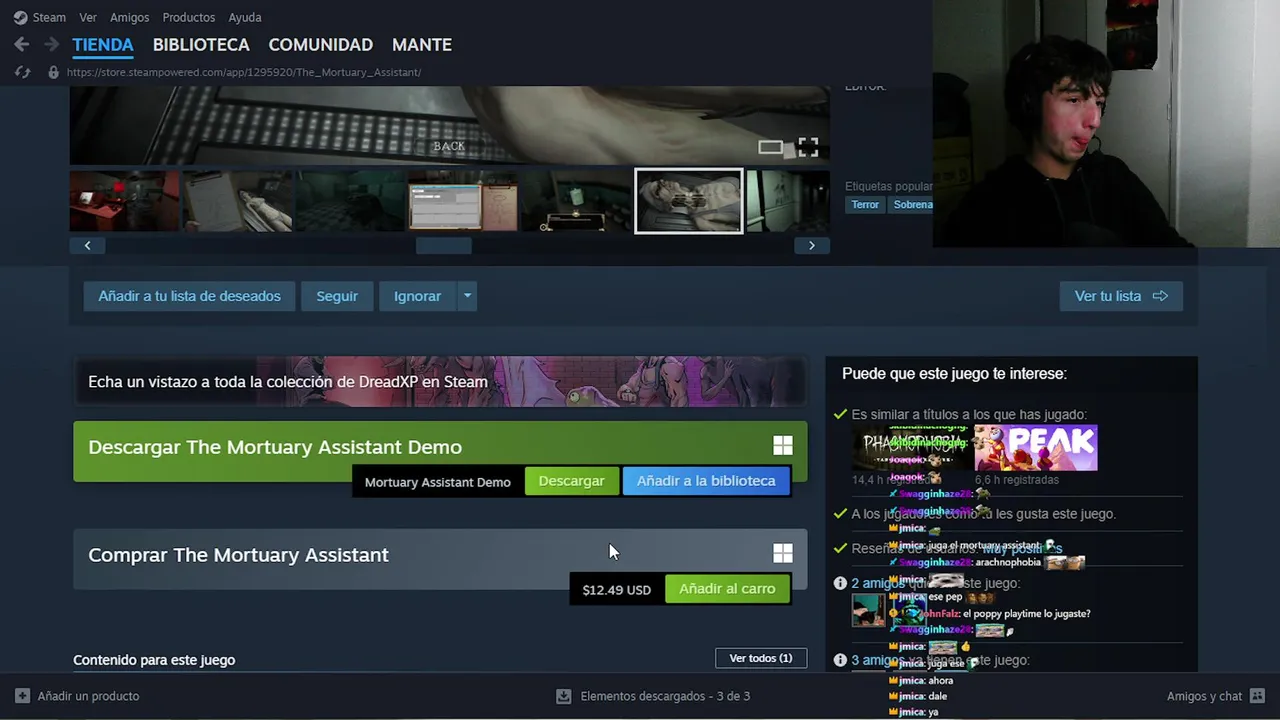The height and width of the screenshot is (720, 1280).
Task: Click the thumbnail strip scrollbar handle
Action: (x=443, y=245)
